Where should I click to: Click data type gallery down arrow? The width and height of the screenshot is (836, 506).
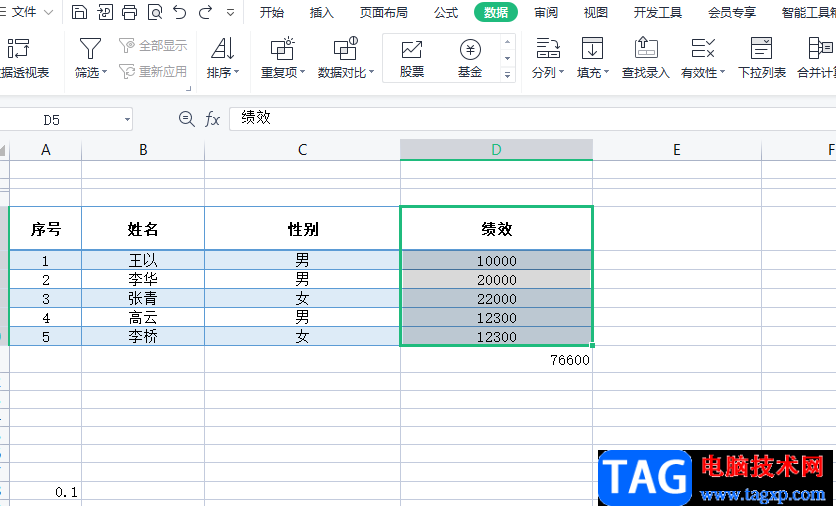508,58
